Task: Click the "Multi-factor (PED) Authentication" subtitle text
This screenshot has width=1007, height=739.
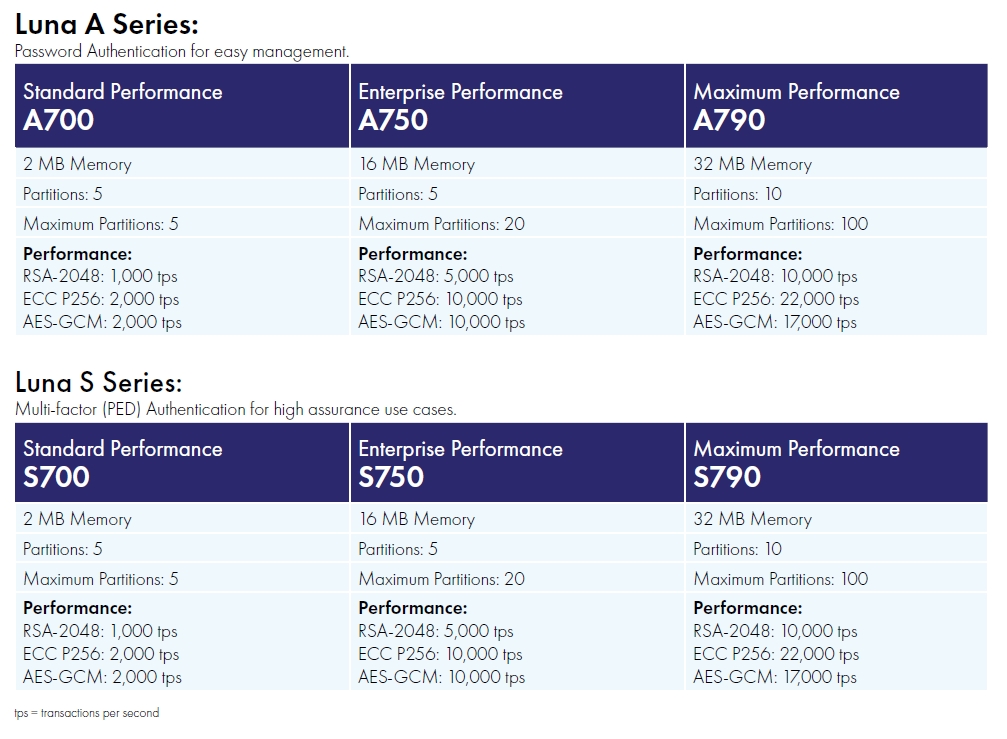Action: (235, 409)
